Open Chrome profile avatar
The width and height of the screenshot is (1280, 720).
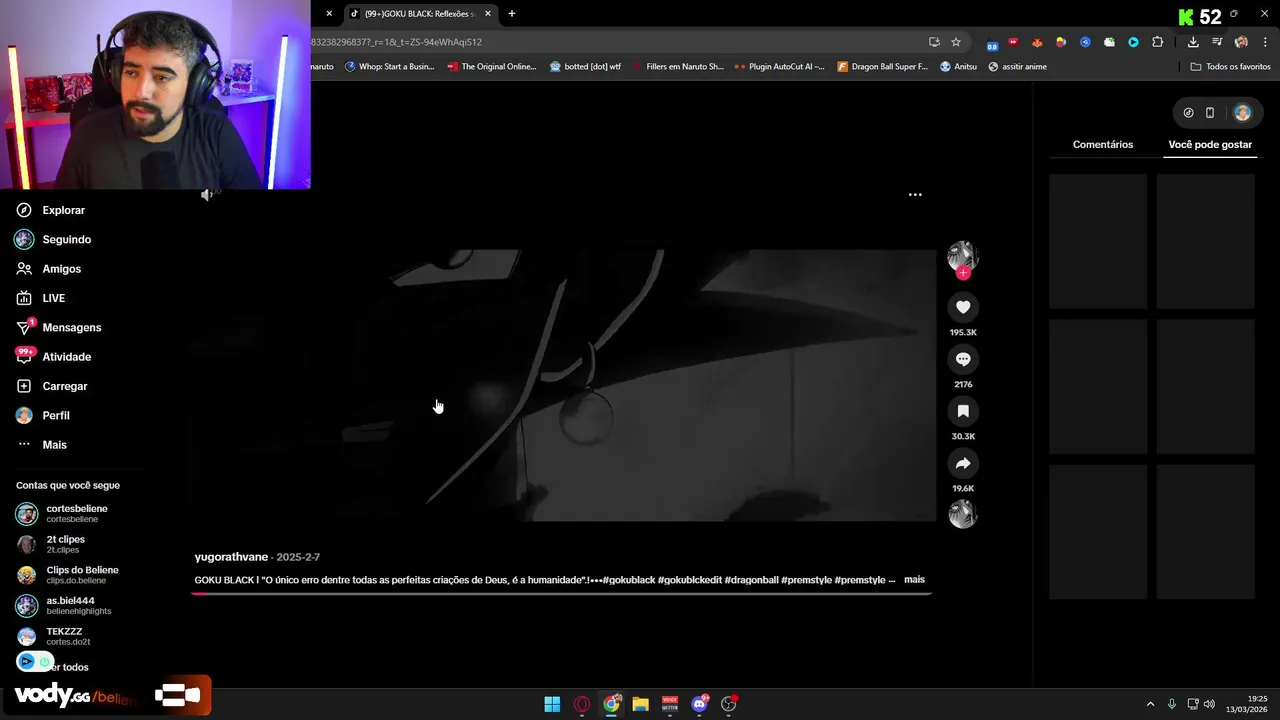pyautogui.click(x=1241, y=42)
